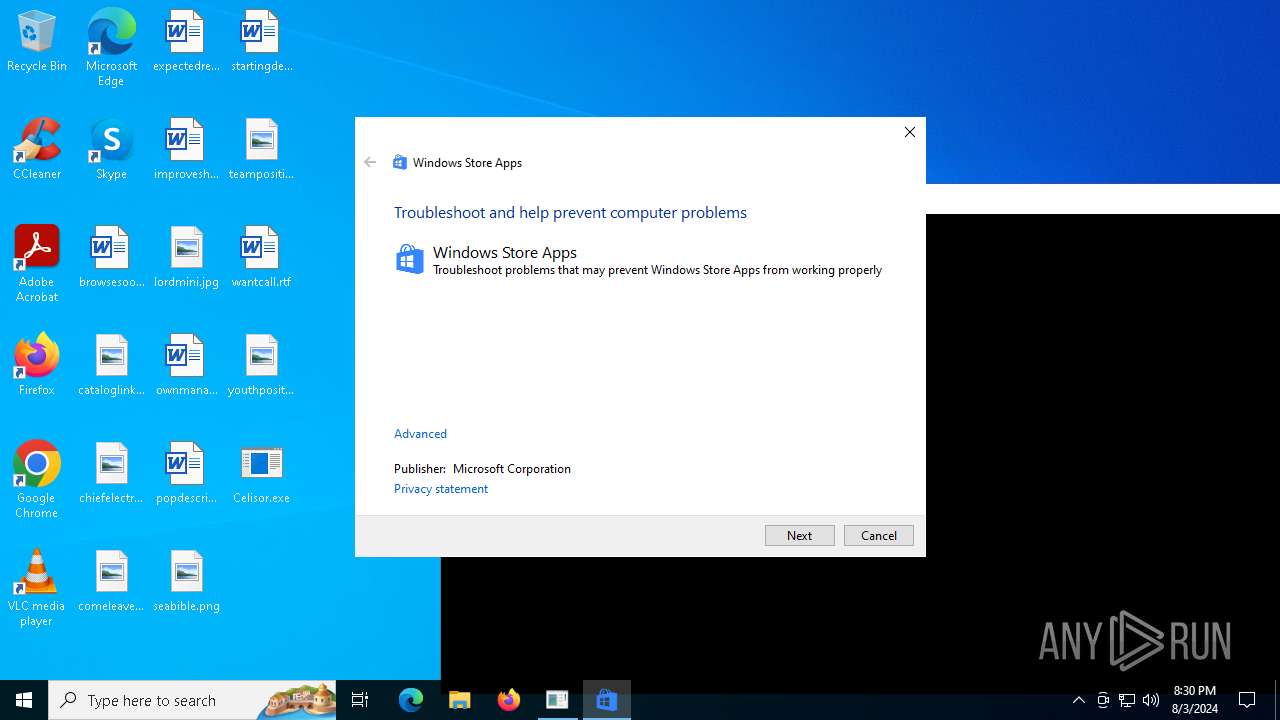This screenshot has width=1280, height=720.
Task: Open Firefox from the taskbar
Action: pyautogui.click(x=509, y=700)
